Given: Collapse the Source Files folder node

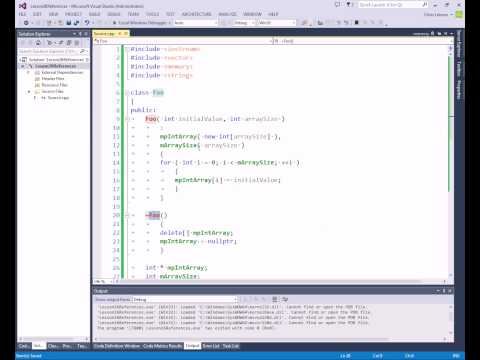Looking at the screenshot, I should pos(28,91).
